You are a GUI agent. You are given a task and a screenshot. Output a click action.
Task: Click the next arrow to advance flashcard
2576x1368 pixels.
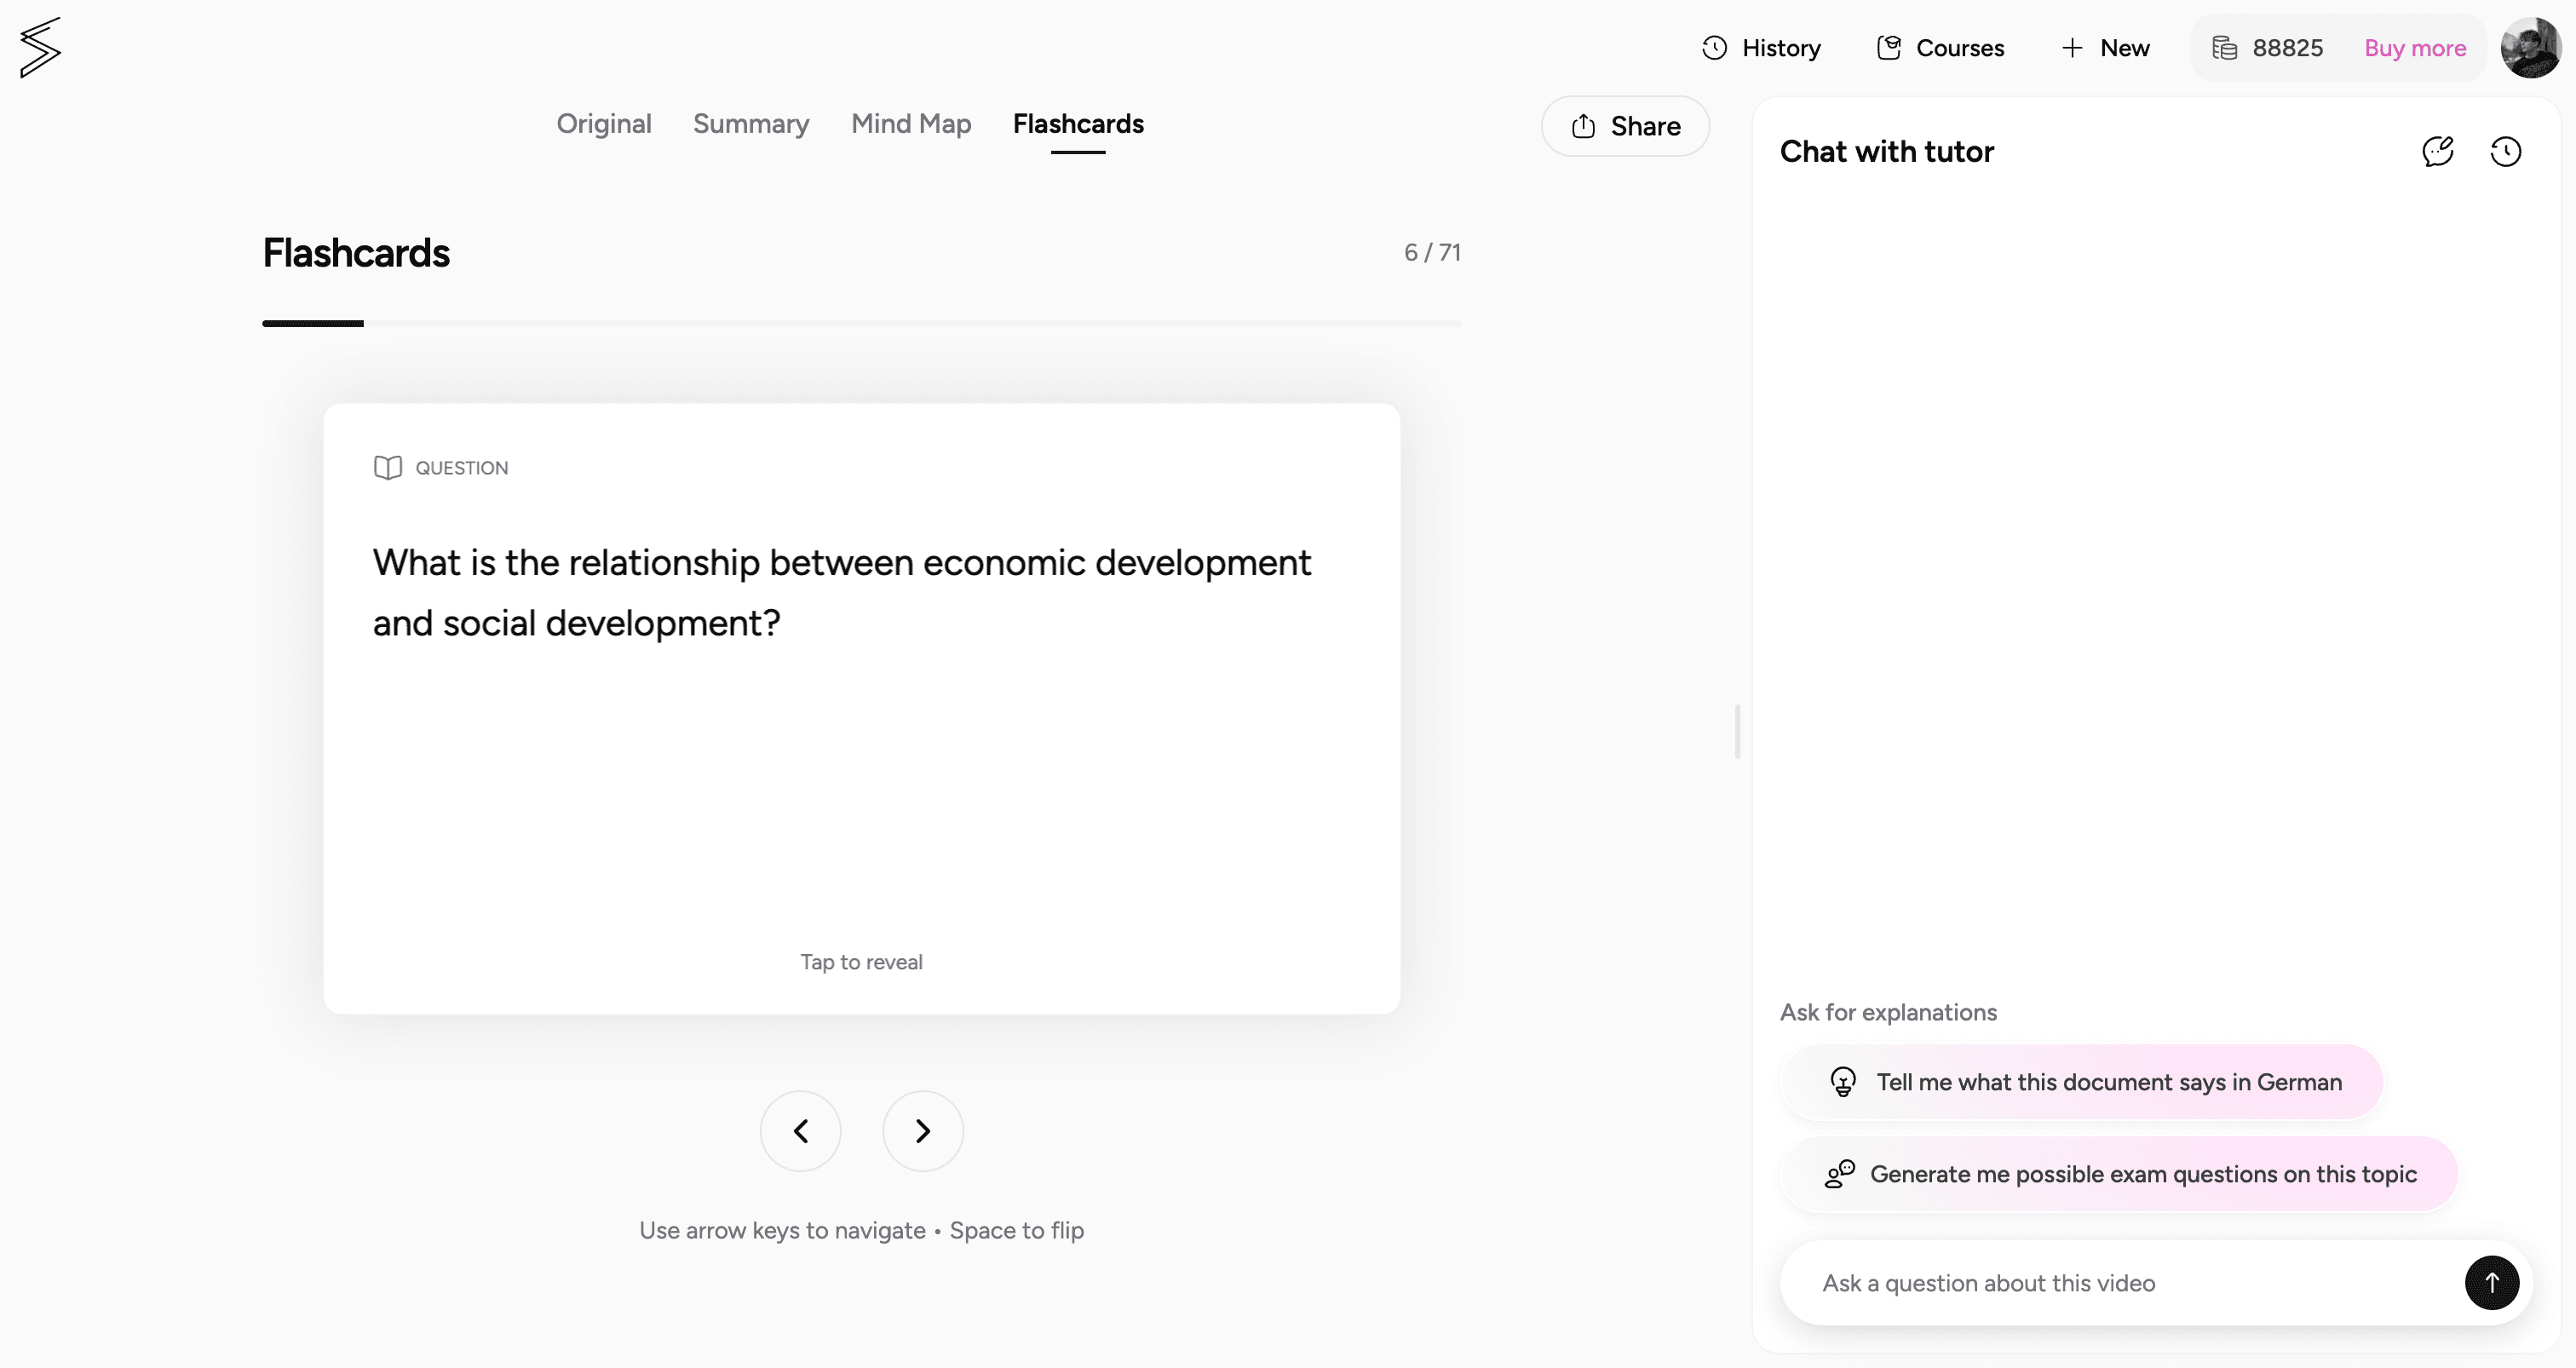[x=922, y=1129]
